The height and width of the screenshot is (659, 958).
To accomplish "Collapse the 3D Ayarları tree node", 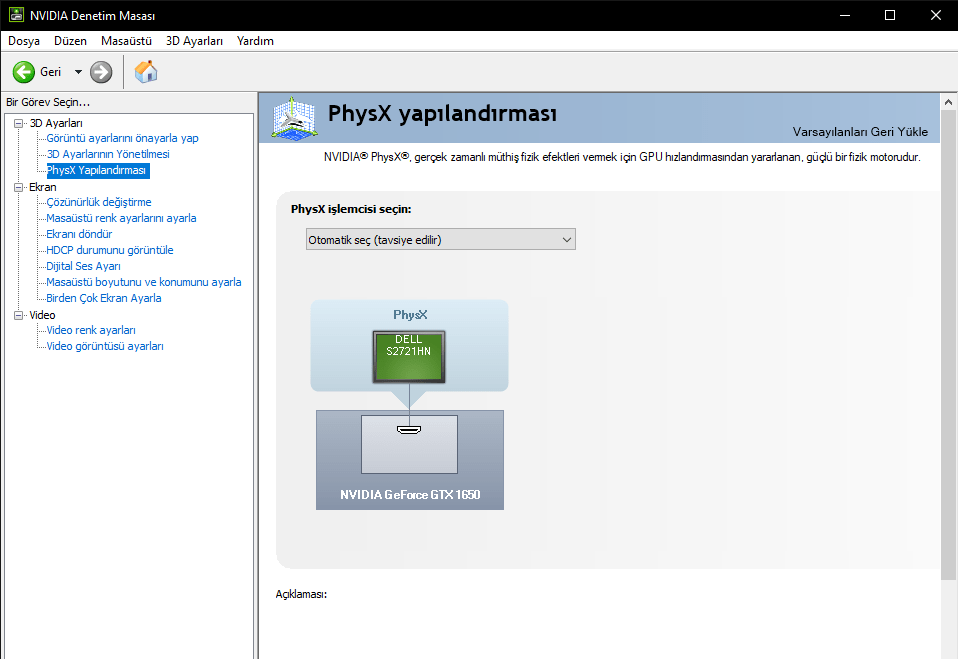I will coord(18,123).
